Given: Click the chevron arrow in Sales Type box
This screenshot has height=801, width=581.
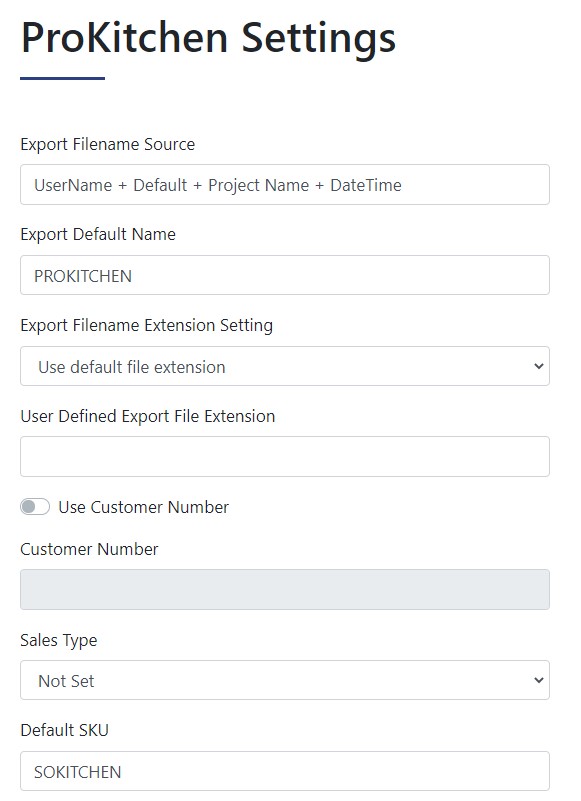Looking at the screenshot, I should [x=539, y=680].
